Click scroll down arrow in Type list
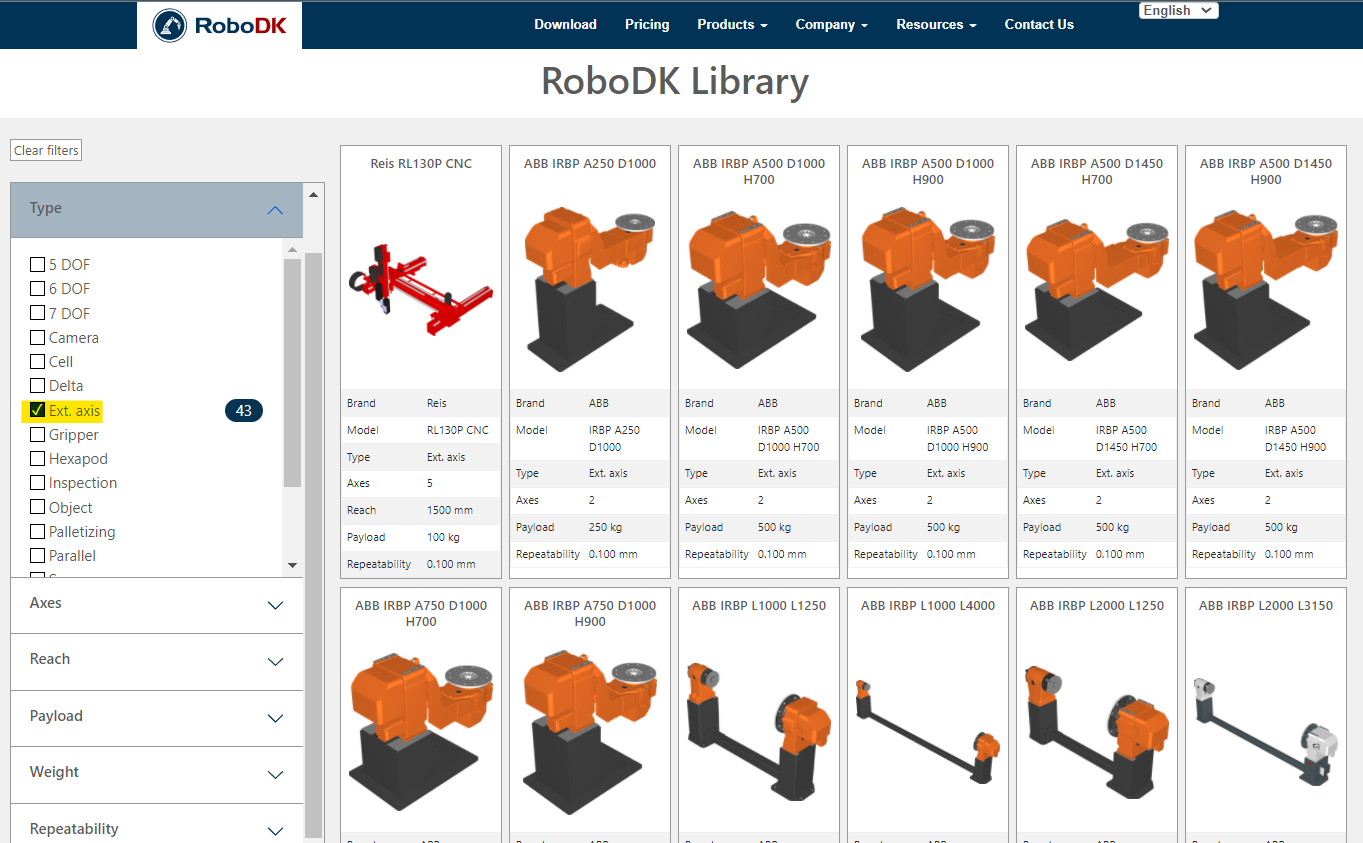 pyautogui.click(x=292, y=565)
